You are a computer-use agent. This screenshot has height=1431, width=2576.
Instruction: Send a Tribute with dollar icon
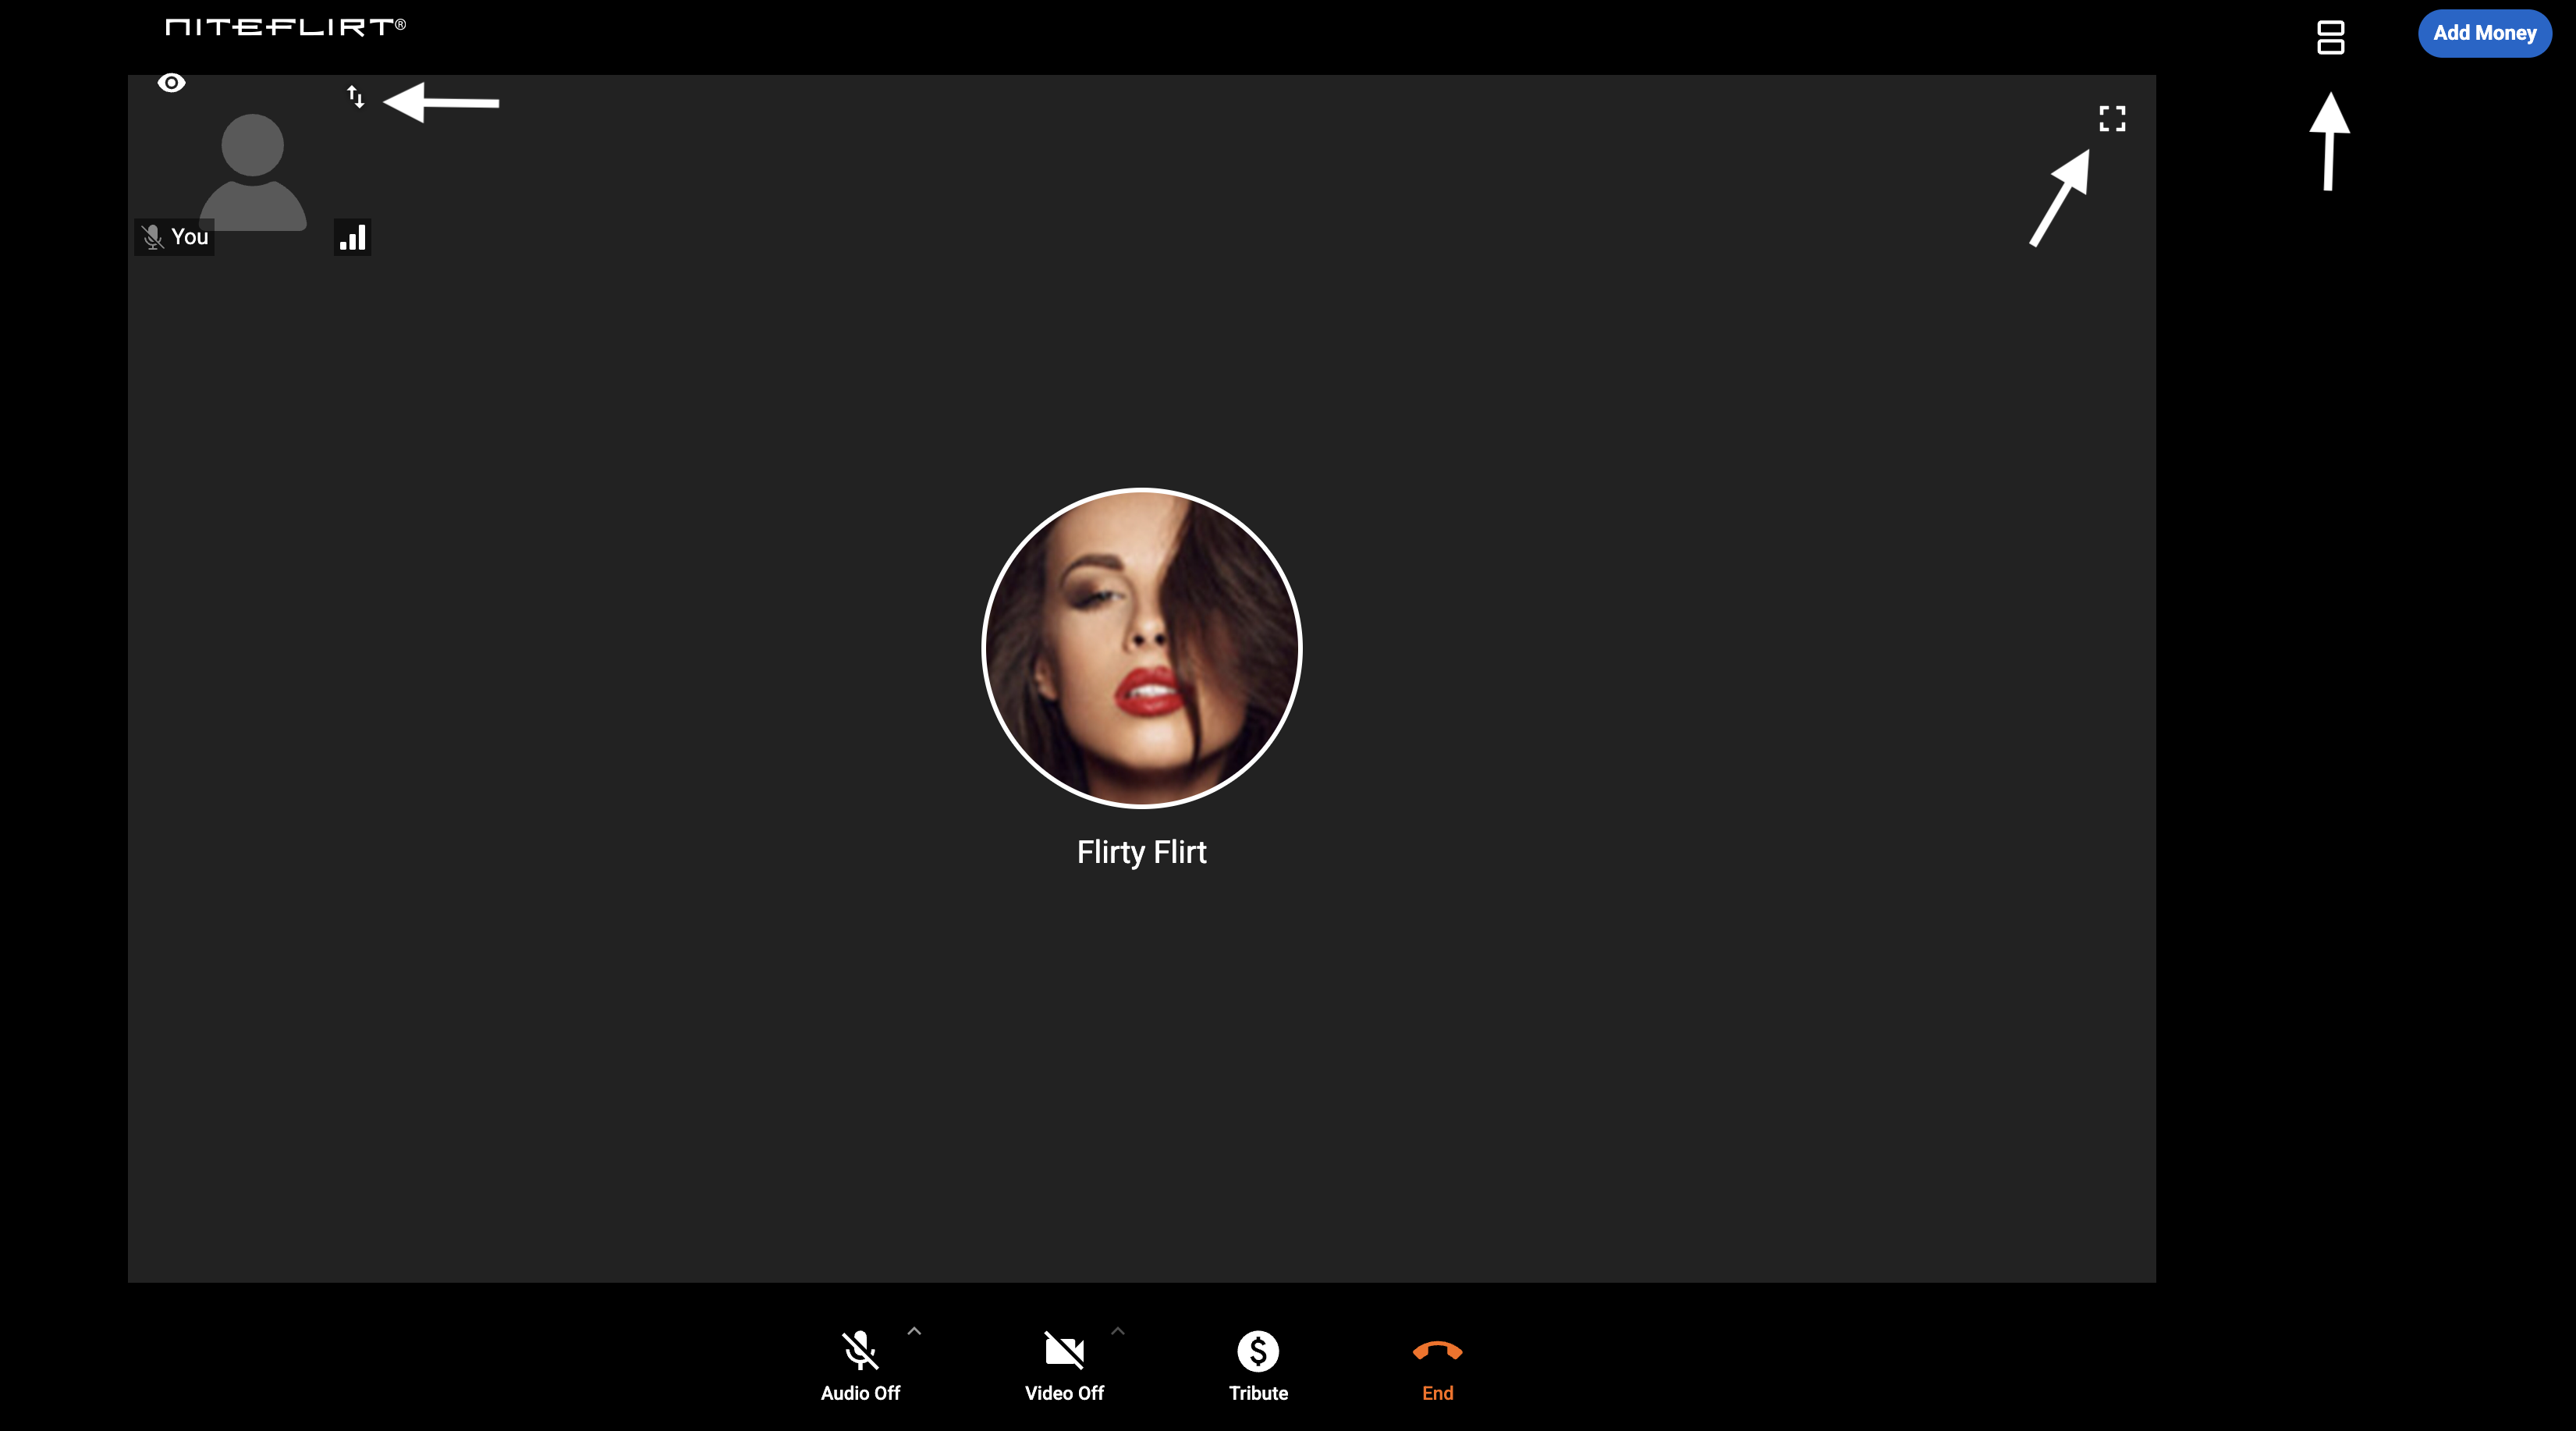tap(1258, 1366)
